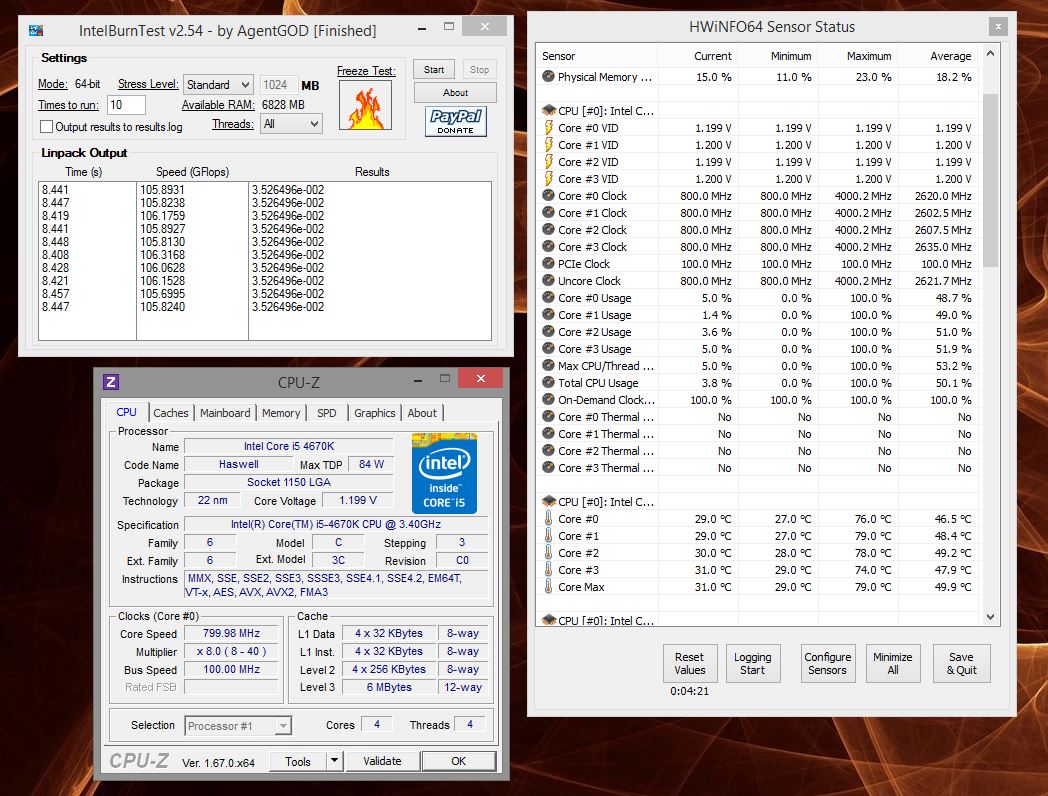Click the '106.3168' speed value in Linpack Output
Screen dimensions: 1048x796
point(162,255)
